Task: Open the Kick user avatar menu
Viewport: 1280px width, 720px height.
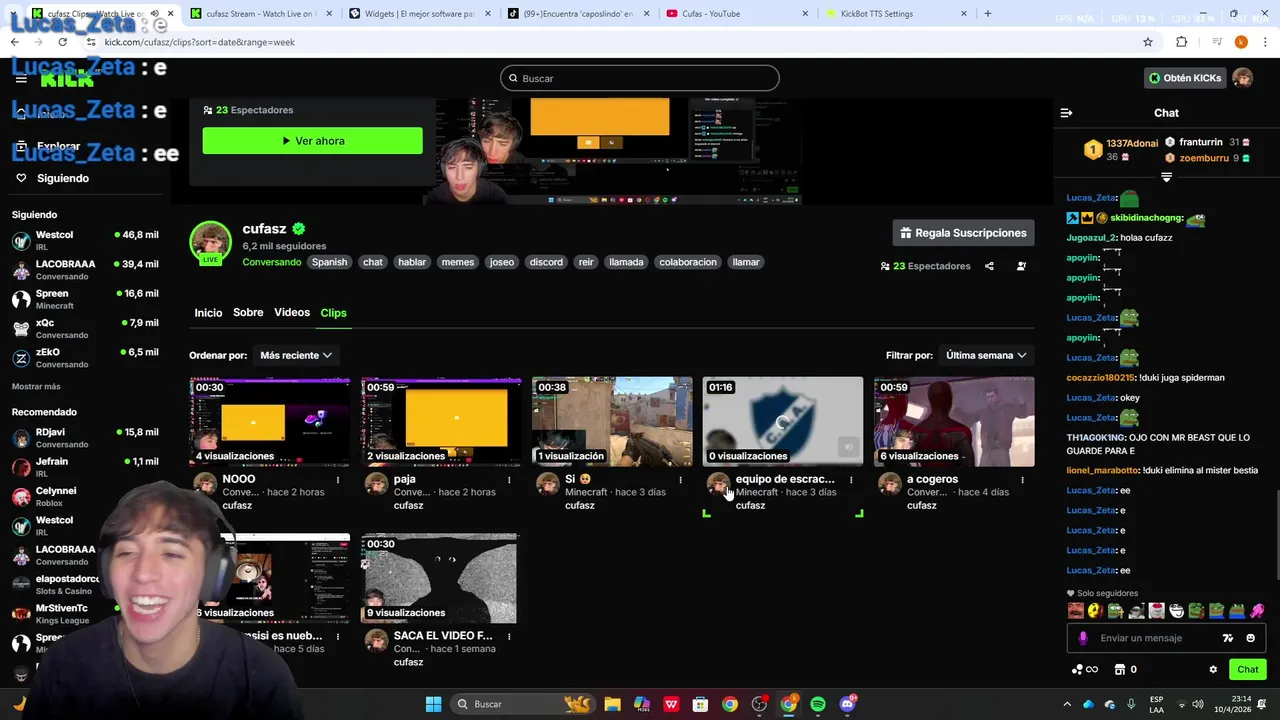Action: click(1242, 78)
